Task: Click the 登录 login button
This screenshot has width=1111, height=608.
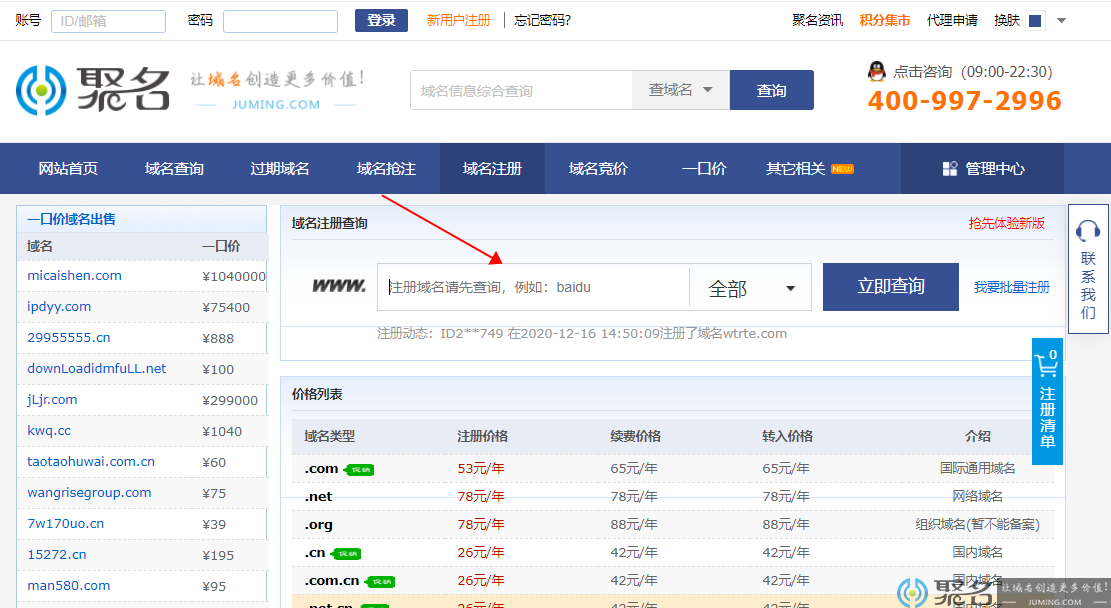Action: (x=381, y=21)
